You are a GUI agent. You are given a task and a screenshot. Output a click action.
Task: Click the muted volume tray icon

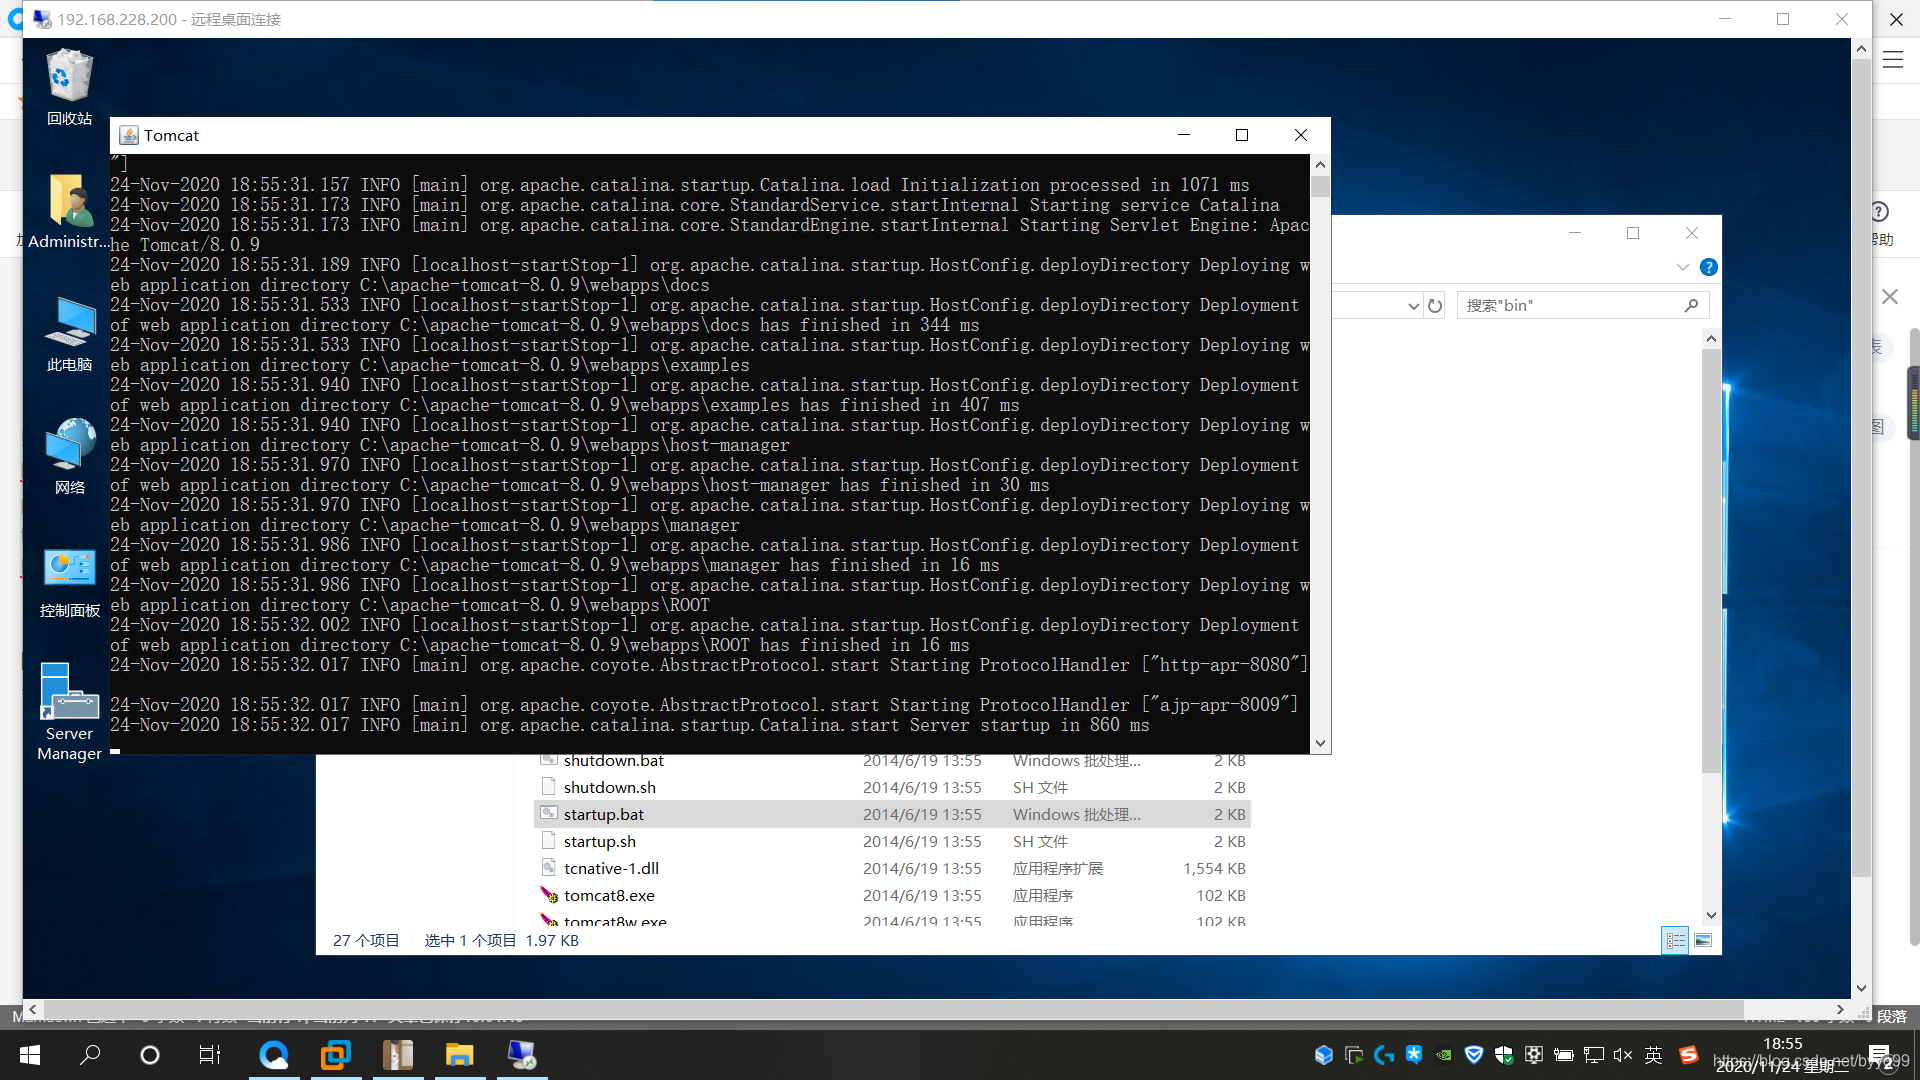1623,1054
